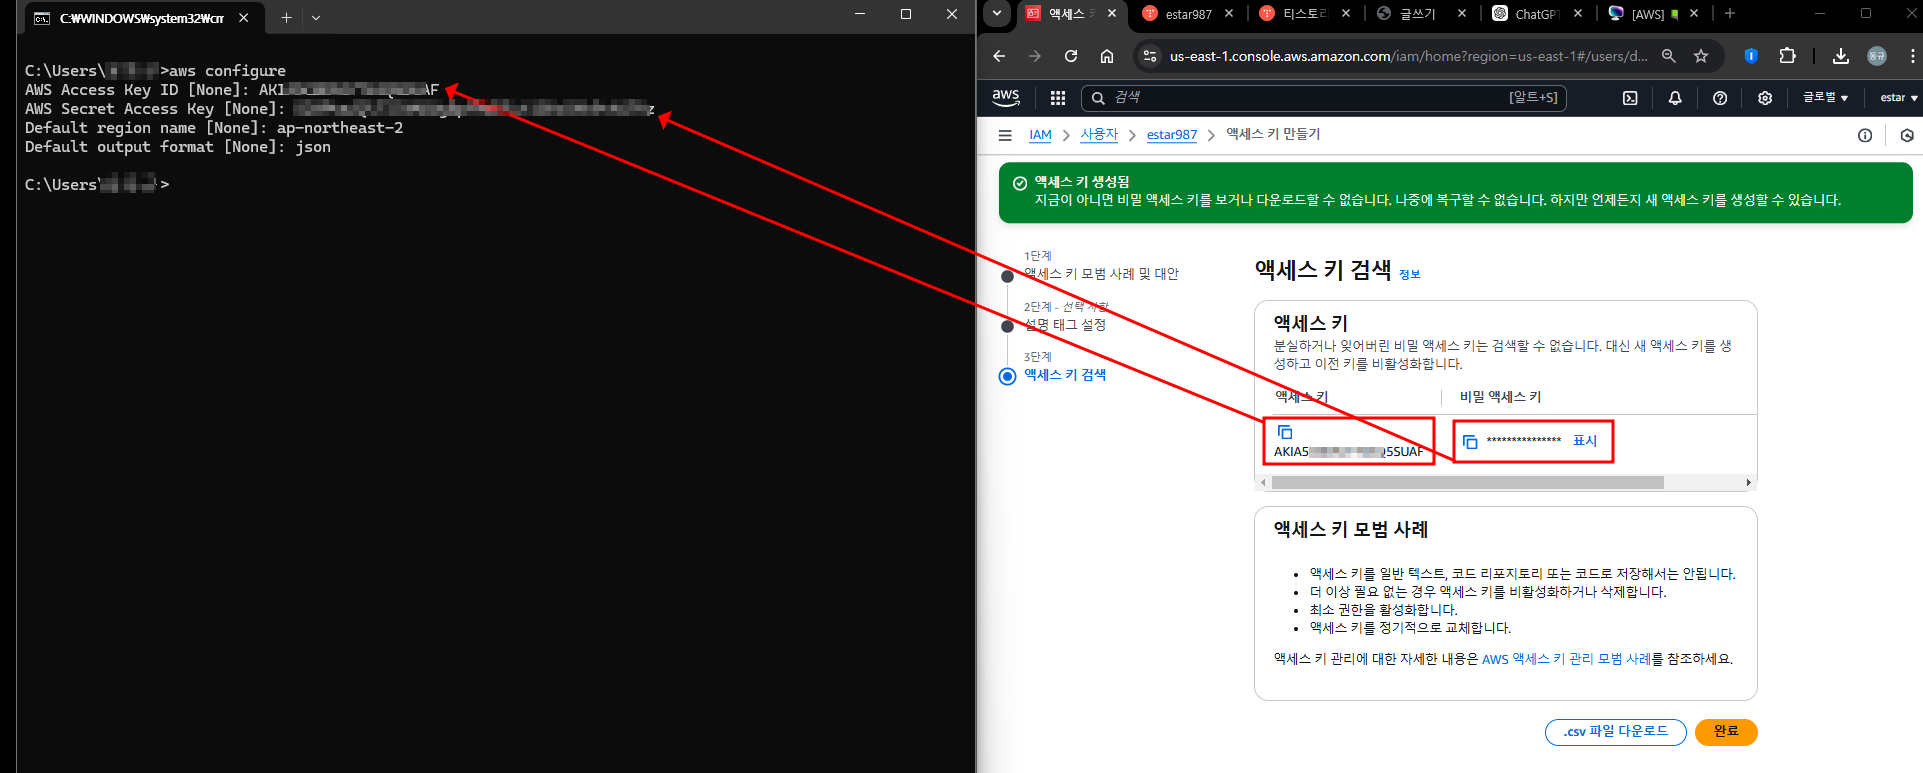Screen dimensions: 1923x773
Task: Copy the secret access key using copy icon
Action: (1470, 441)
